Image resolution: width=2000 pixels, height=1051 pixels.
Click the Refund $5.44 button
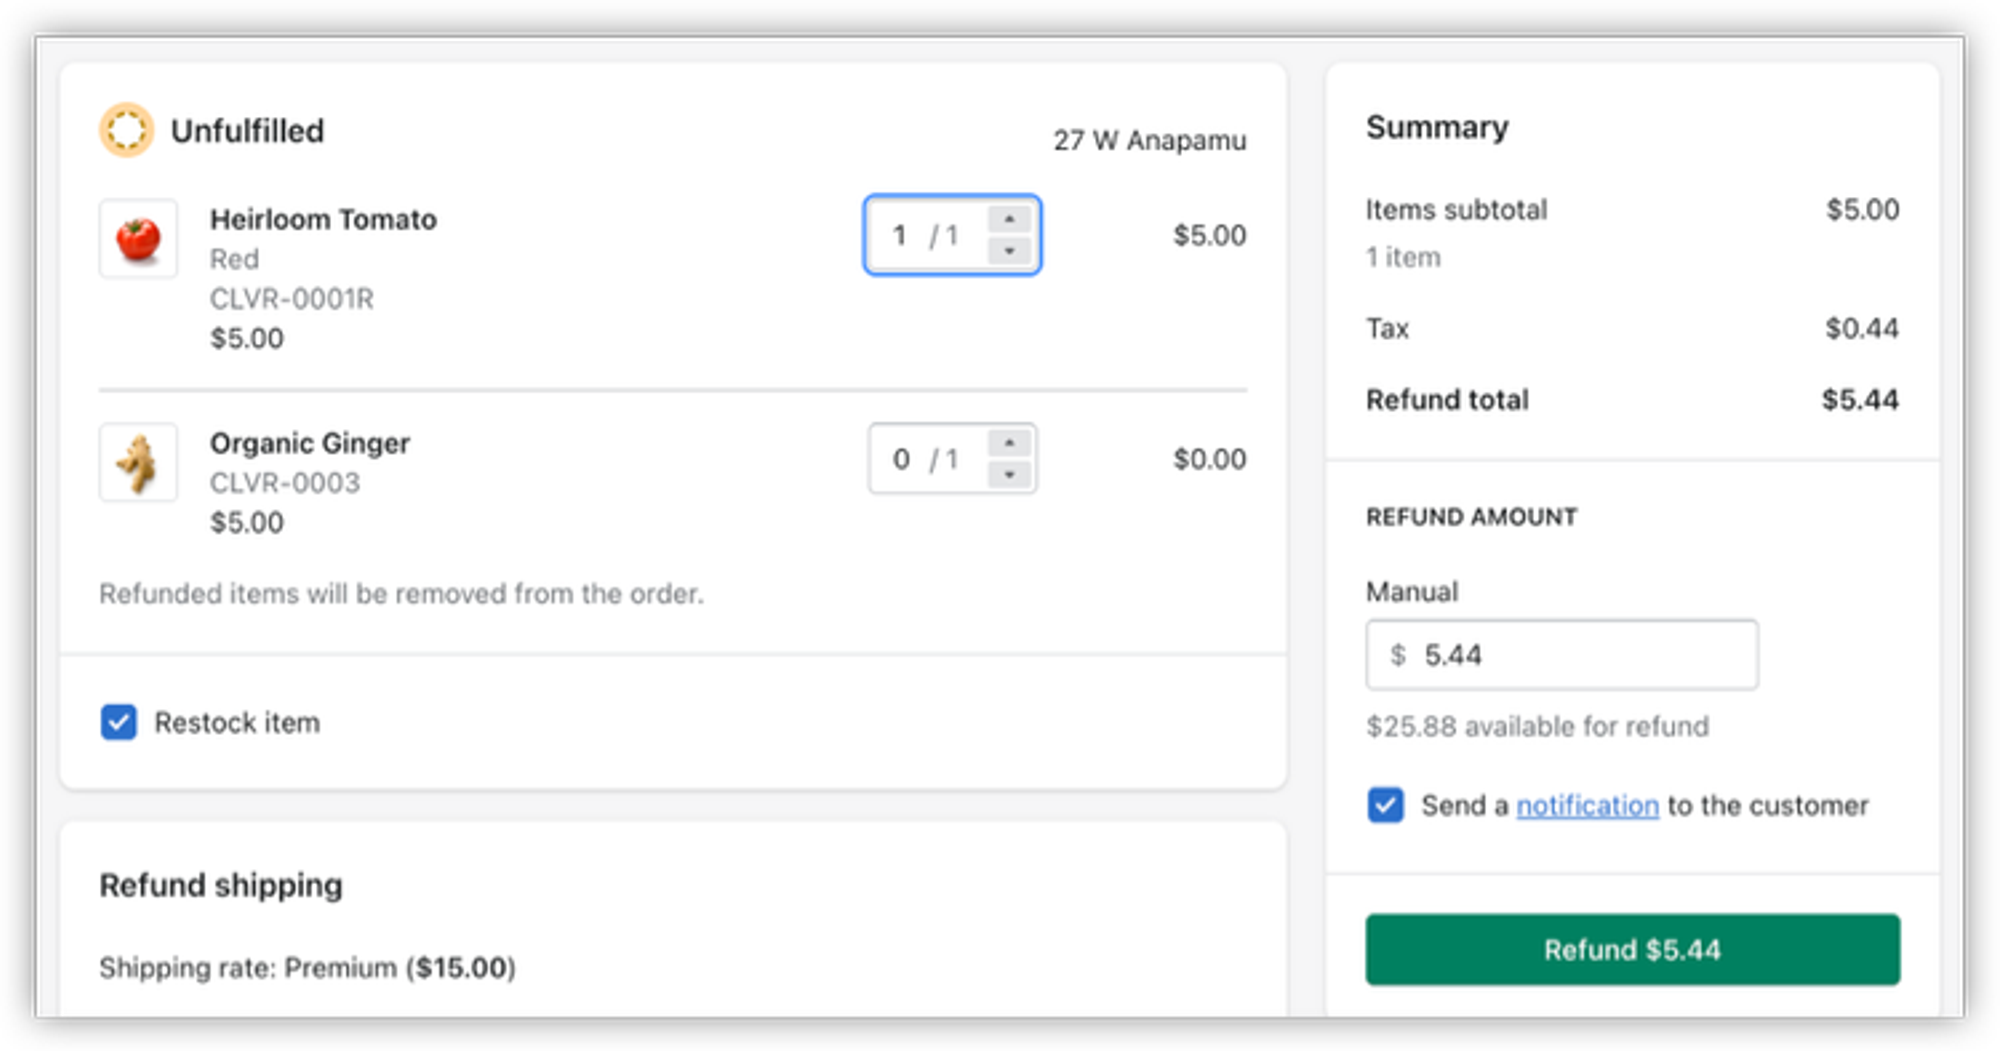(x=1632, y=949)
